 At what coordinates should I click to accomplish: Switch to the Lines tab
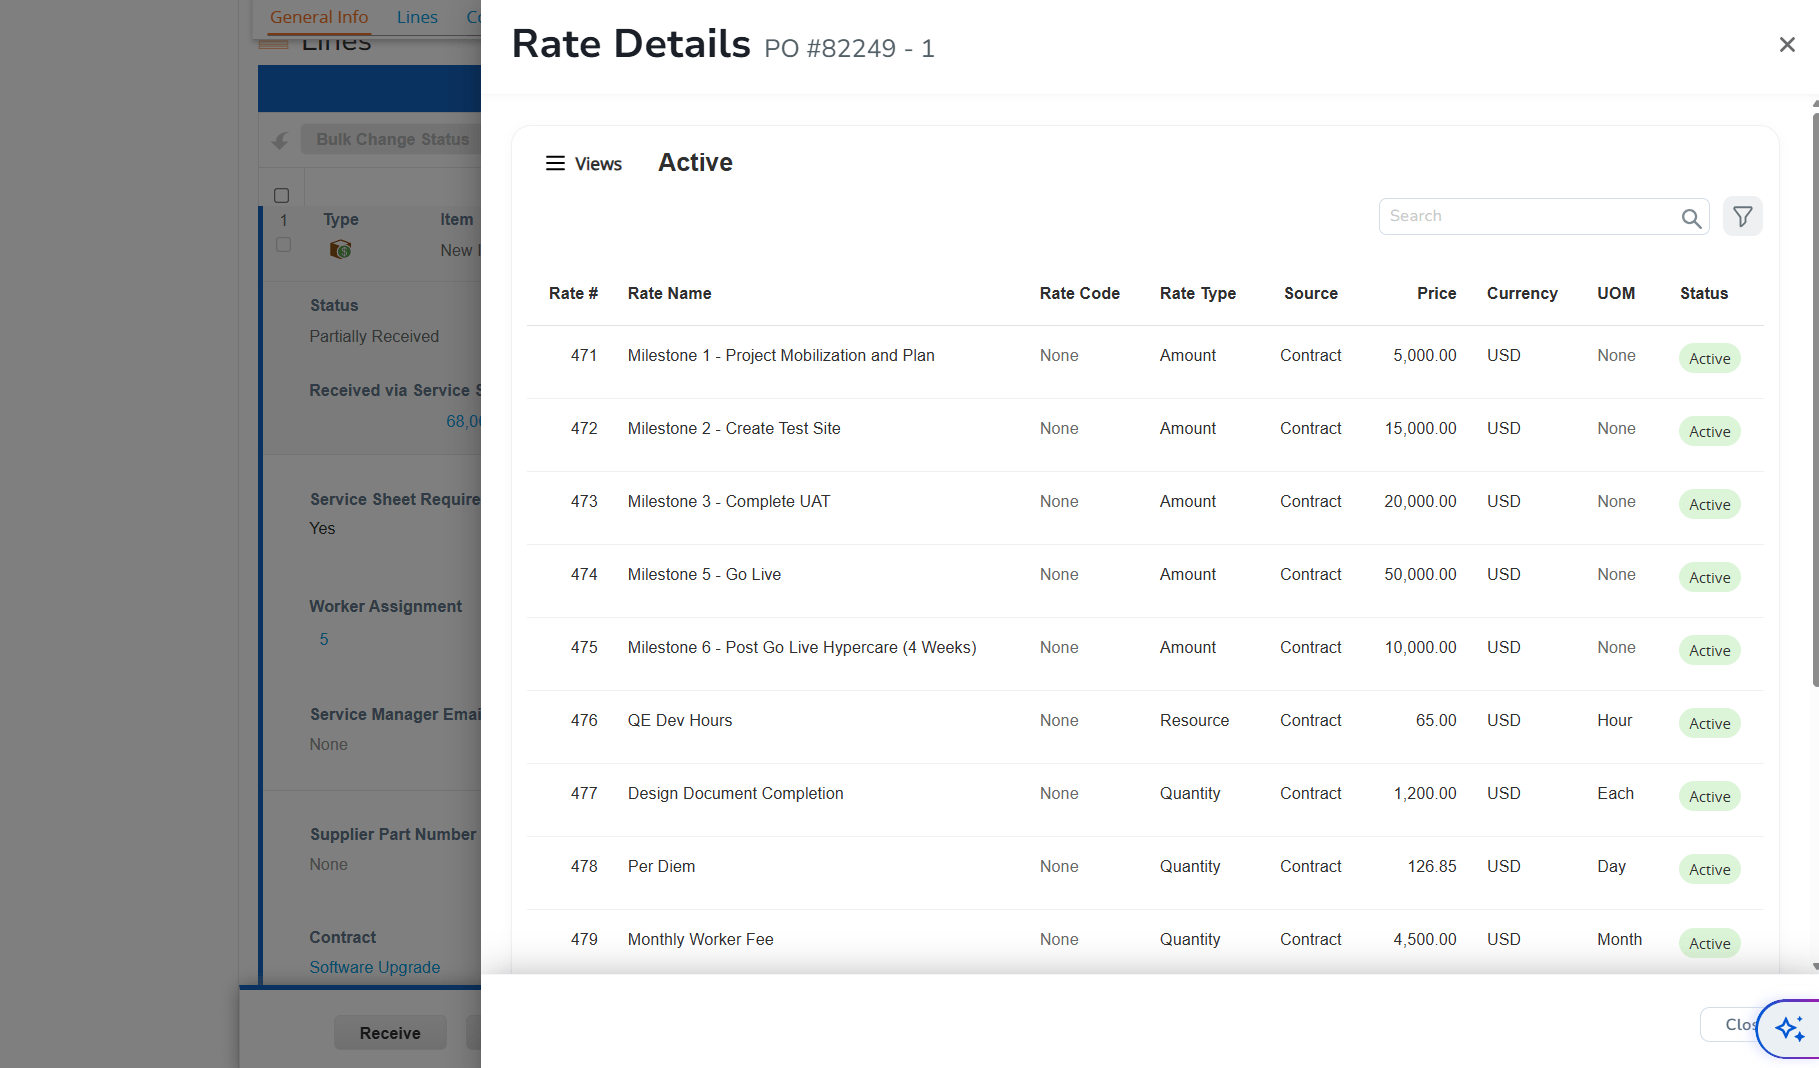point(417,17)
